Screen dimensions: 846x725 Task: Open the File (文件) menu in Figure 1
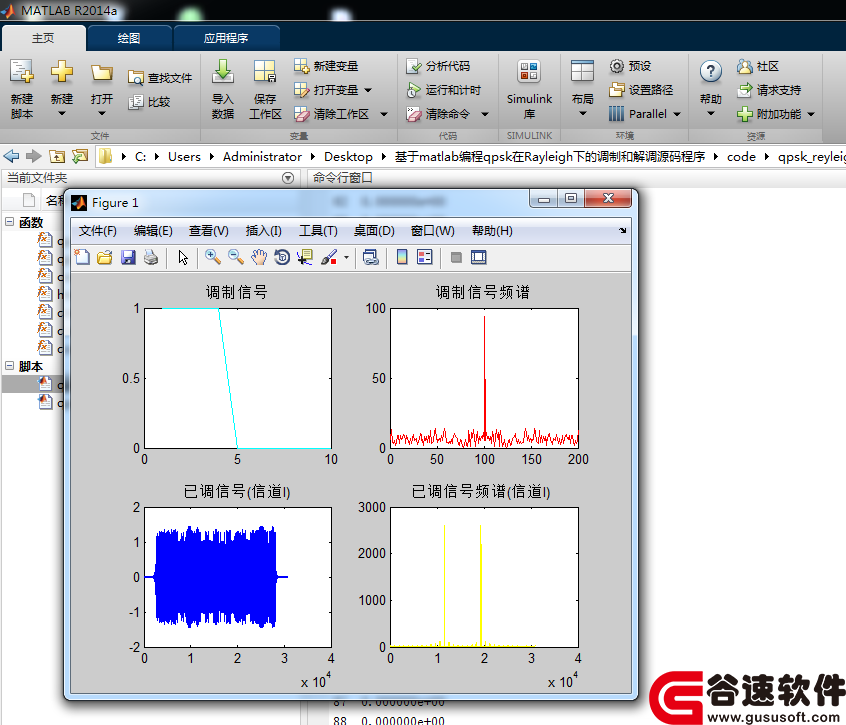tap(98, 231)
